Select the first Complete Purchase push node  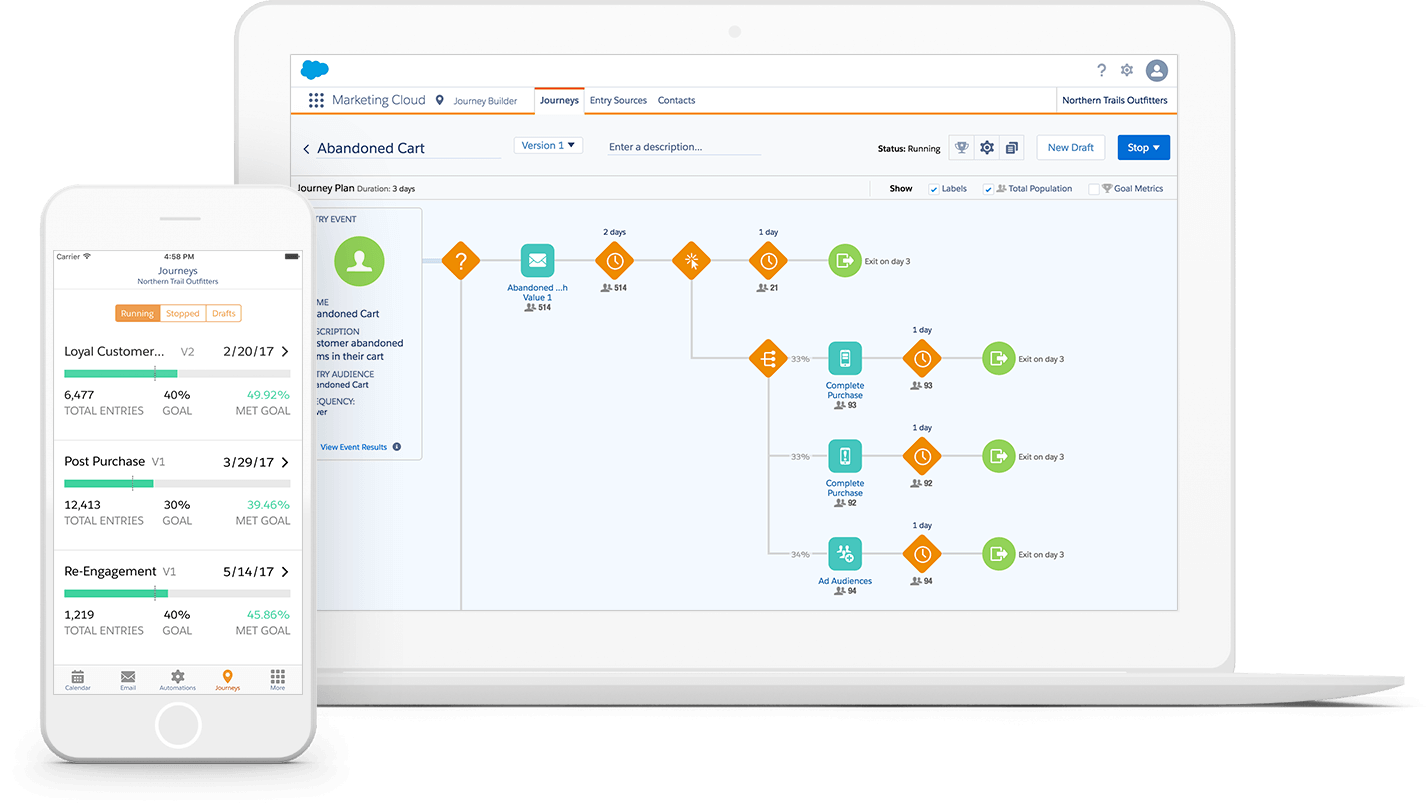[845, 359]
